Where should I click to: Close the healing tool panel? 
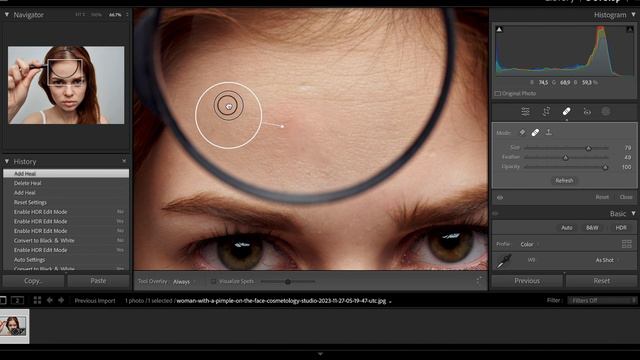tap(626, 197)
